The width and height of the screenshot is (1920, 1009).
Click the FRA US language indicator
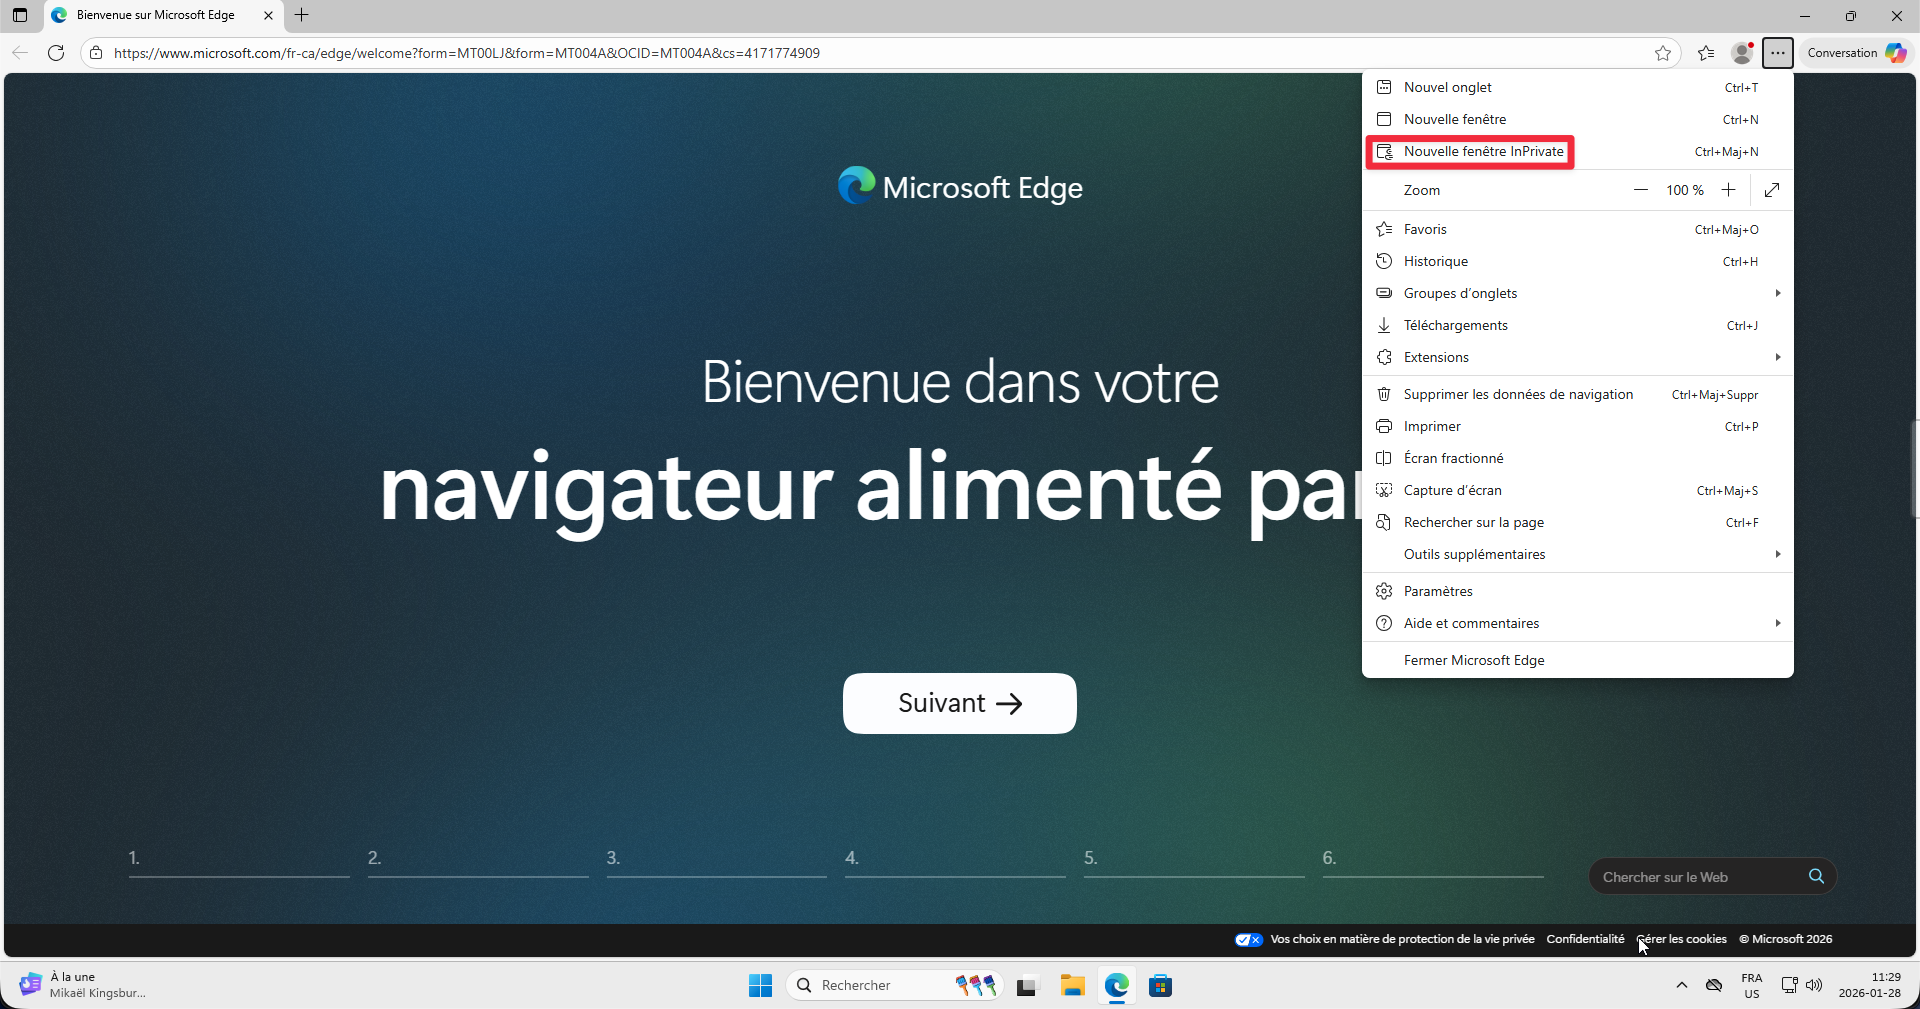click(x=1752, y=986)
